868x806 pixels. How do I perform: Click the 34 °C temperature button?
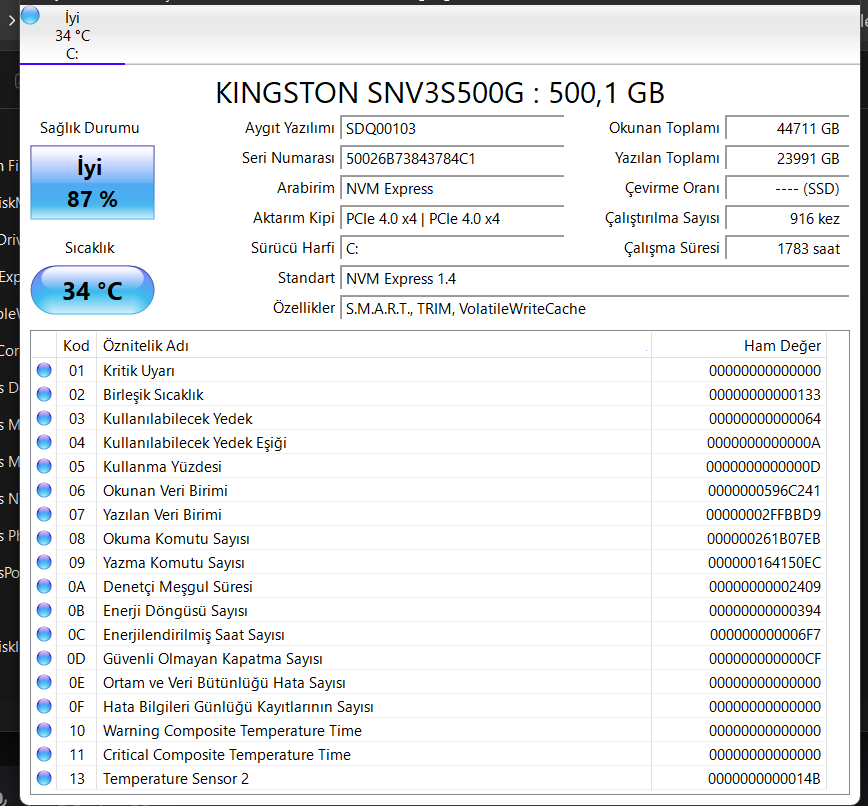point(92,290)
